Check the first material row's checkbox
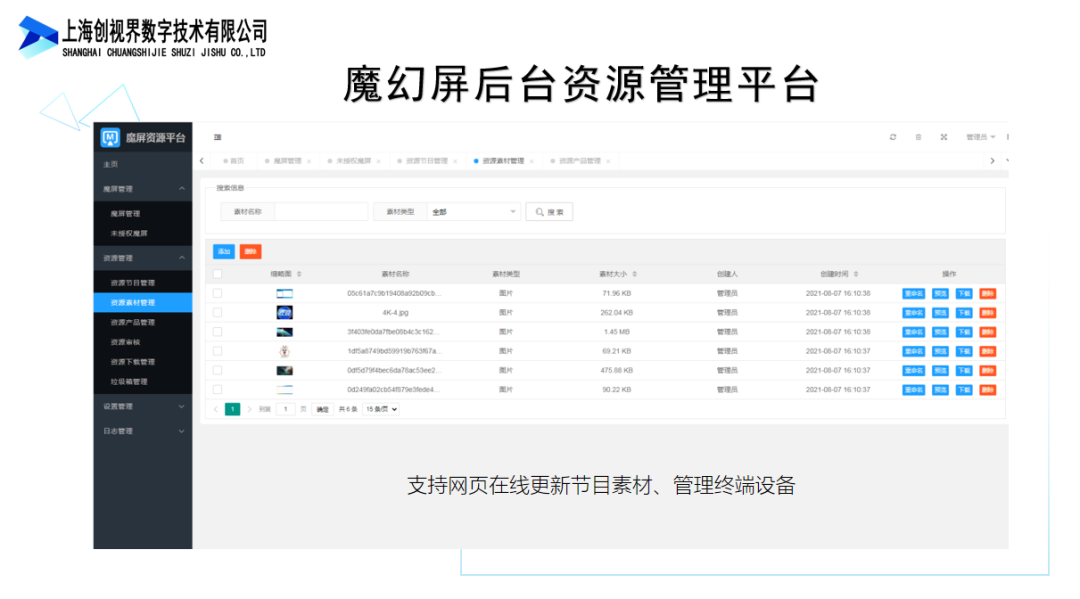This screenshot has height=599, width=1080. 217,293
